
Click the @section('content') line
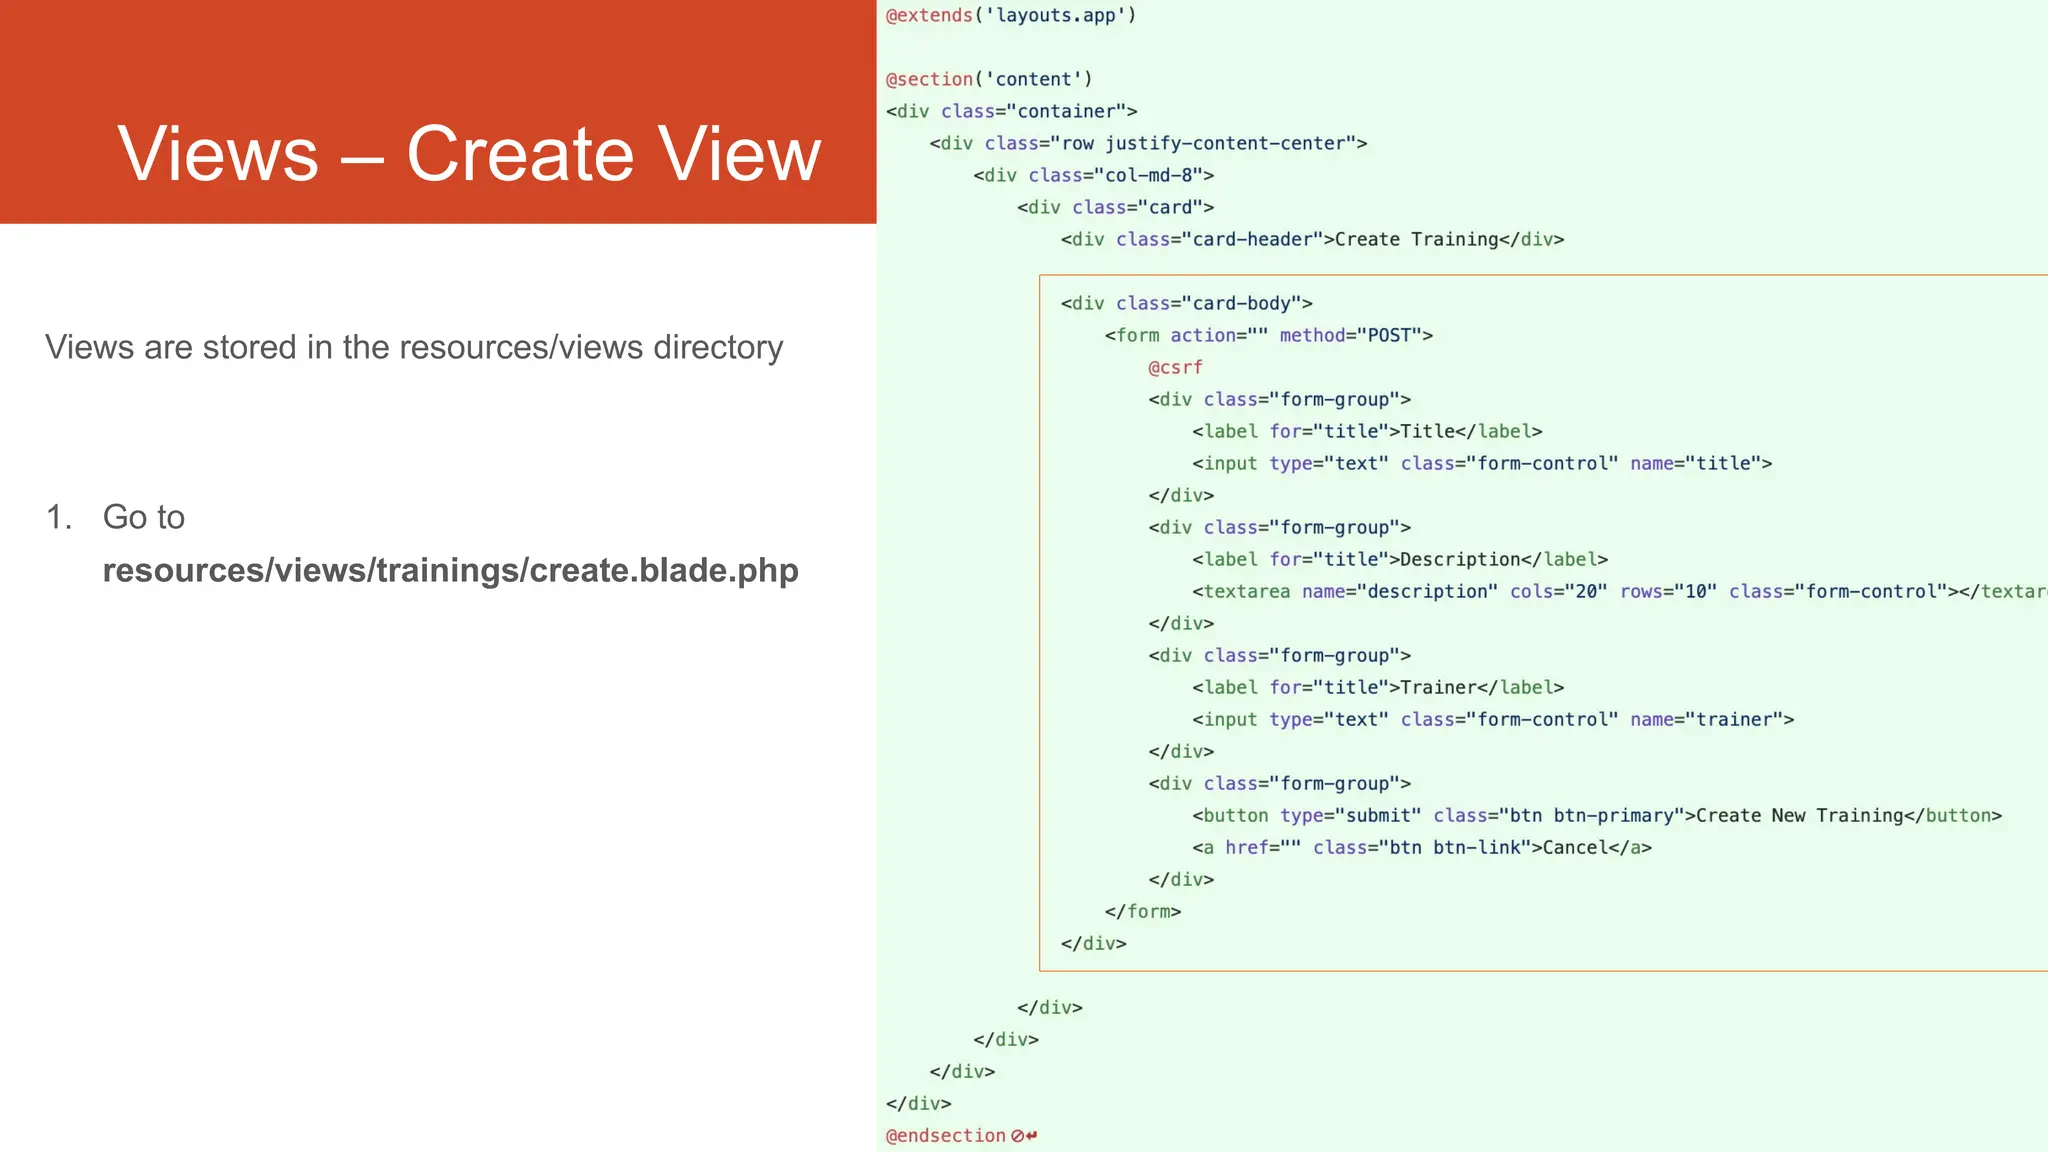click(x=989, y=79)
